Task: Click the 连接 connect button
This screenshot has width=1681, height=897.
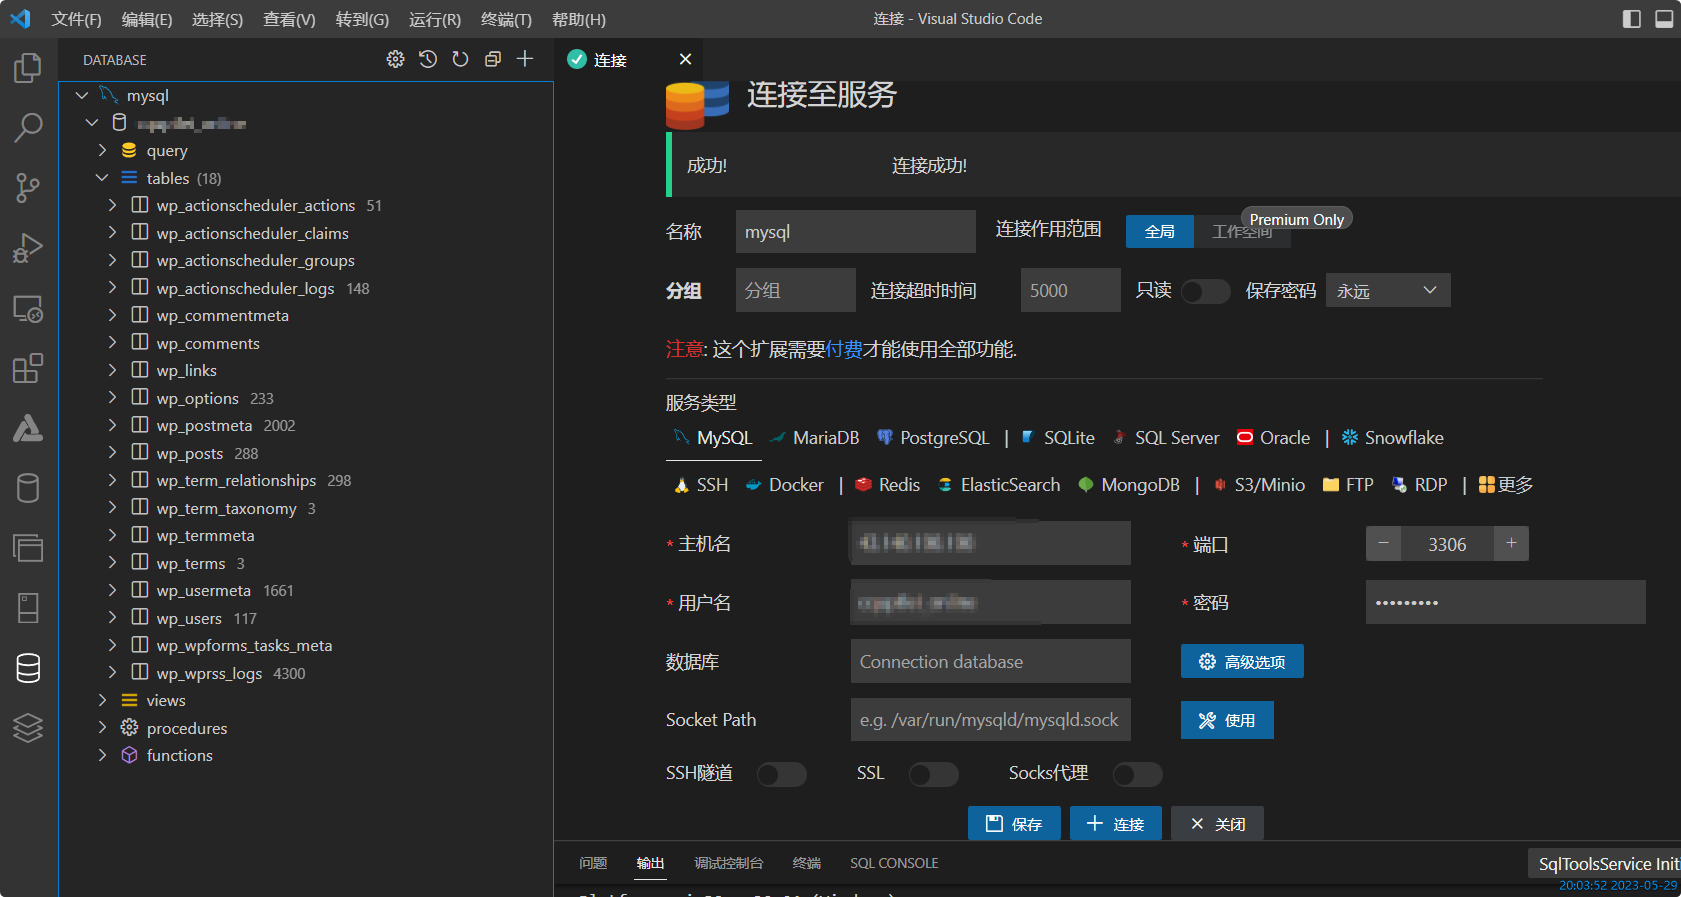Action: [1116, 823]
